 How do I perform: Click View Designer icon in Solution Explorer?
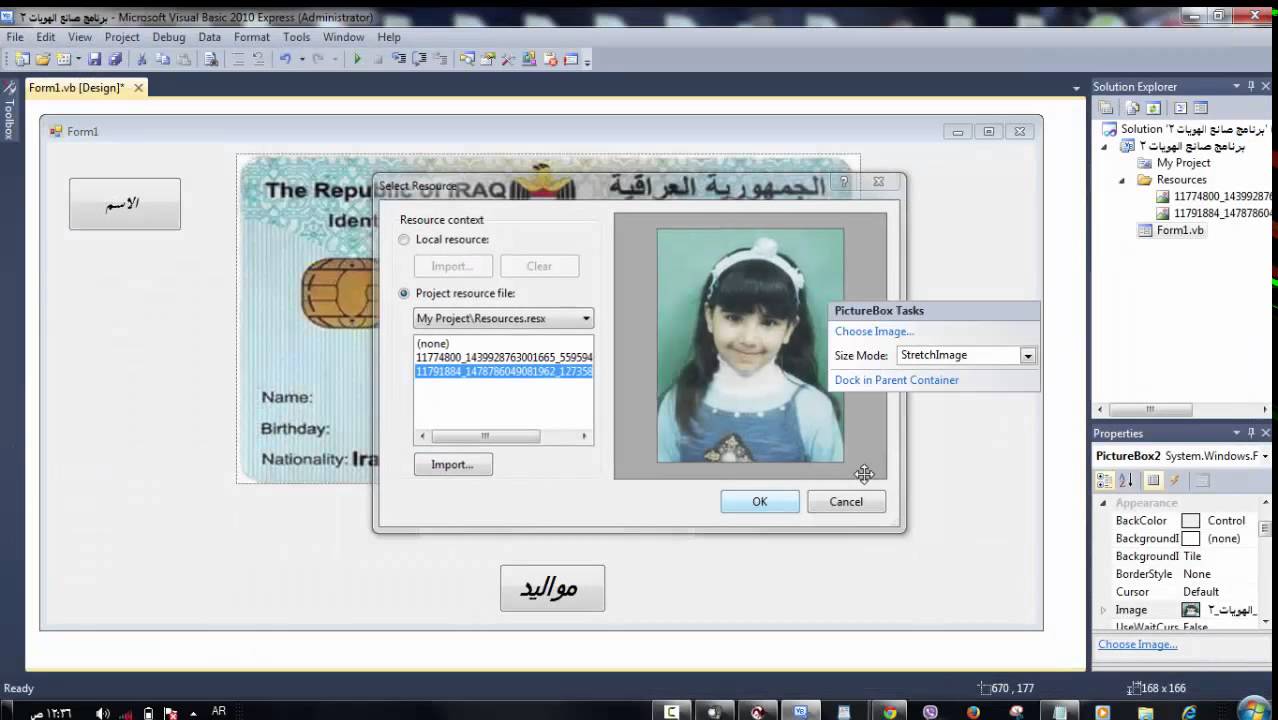[1201, 108]
